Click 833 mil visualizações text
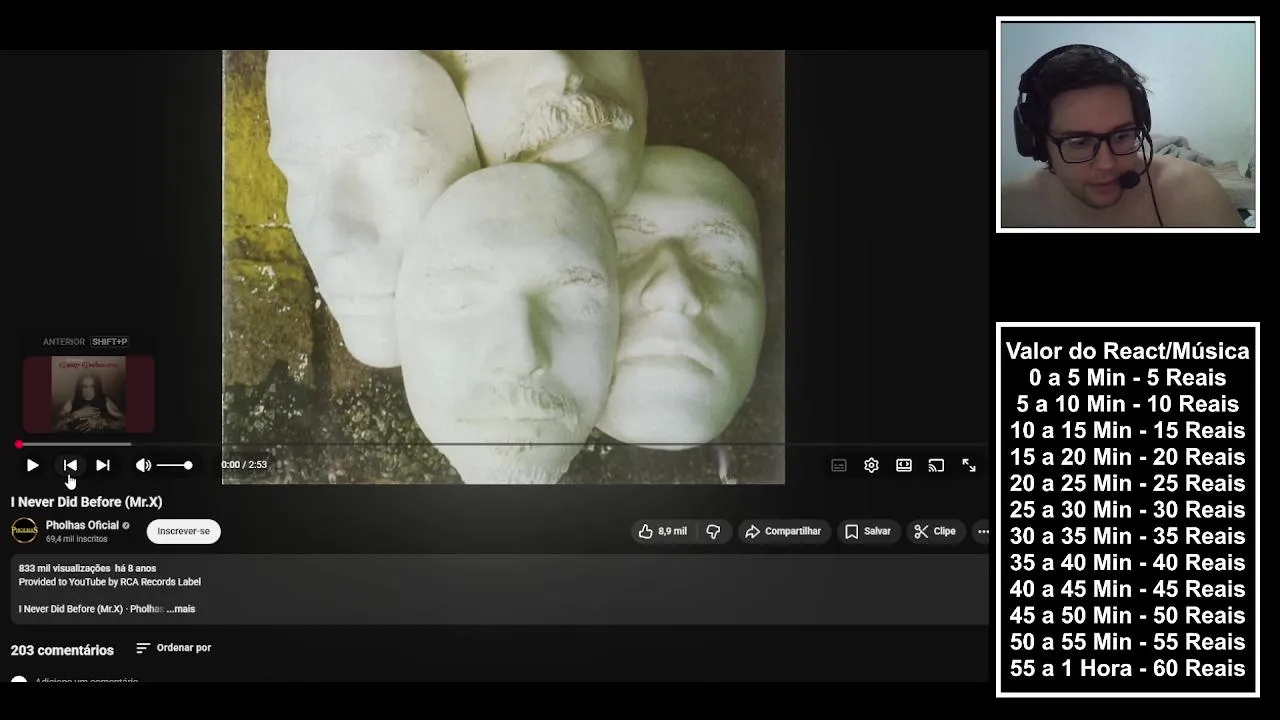This screenshot has width=1280, height=720. click(64, 568)
